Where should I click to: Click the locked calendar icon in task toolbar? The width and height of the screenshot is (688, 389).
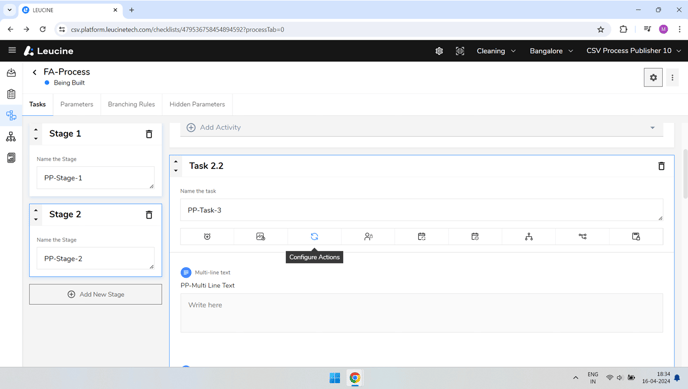click(x=636, y=236)
